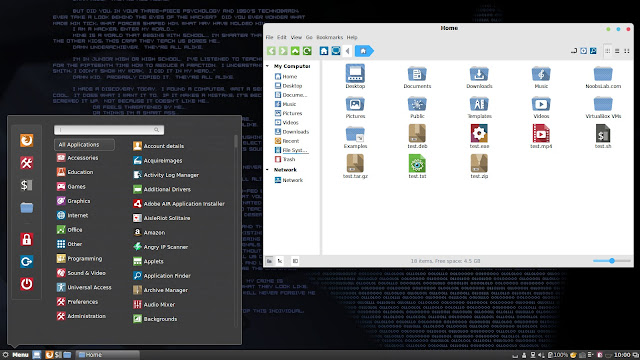Select Music in the sidebar

pyautogui.click(x=286, y=104)
